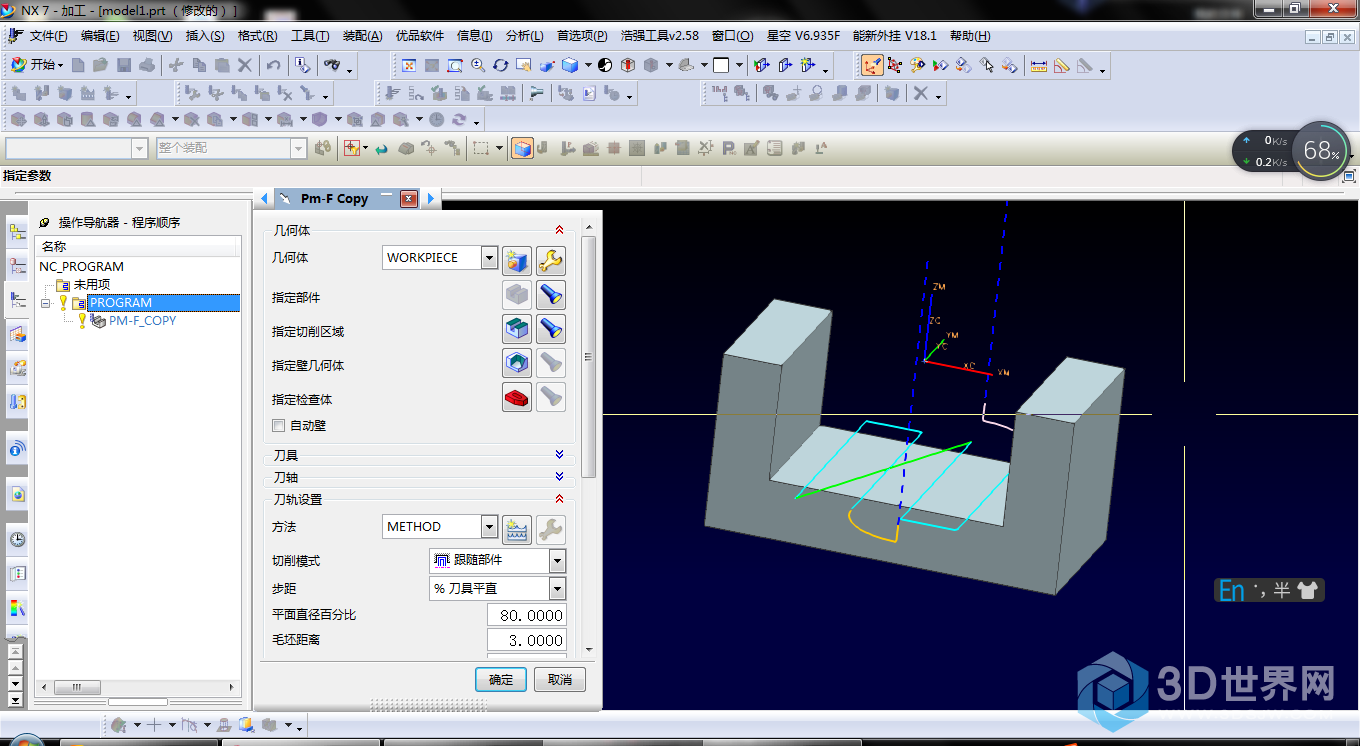The height and width of the screenshot is (746, 1360).
Task: Select PM-F_COPY operation in navigator
Action: [142, 321]
